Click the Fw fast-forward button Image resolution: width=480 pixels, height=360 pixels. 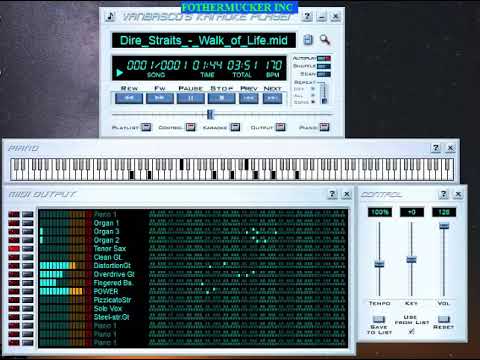click(160, 98)
